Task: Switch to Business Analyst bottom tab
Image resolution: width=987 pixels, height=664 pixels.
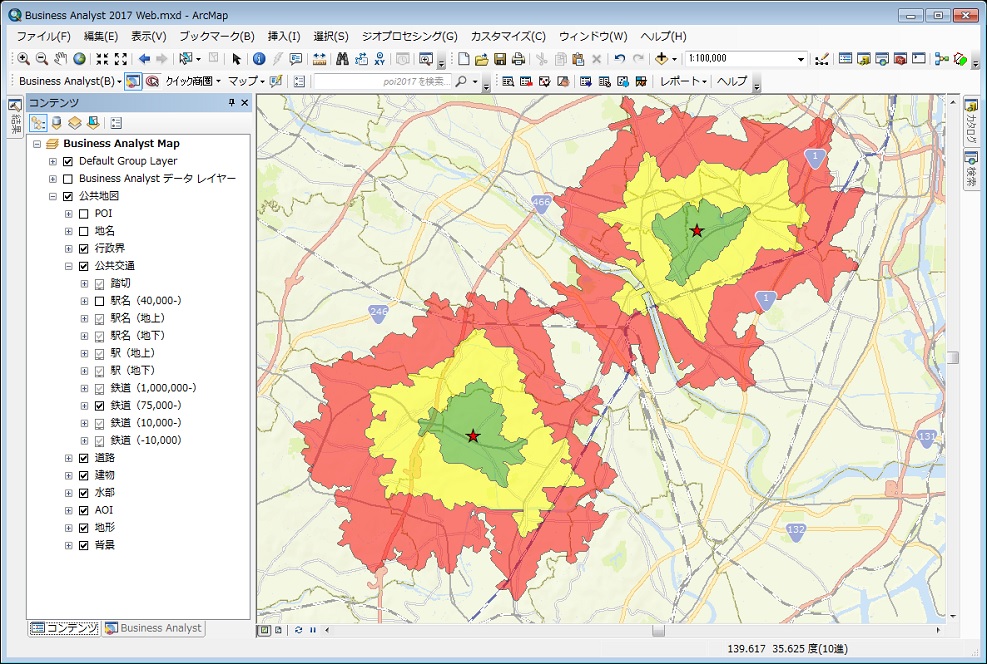Action: click(154, 628)
